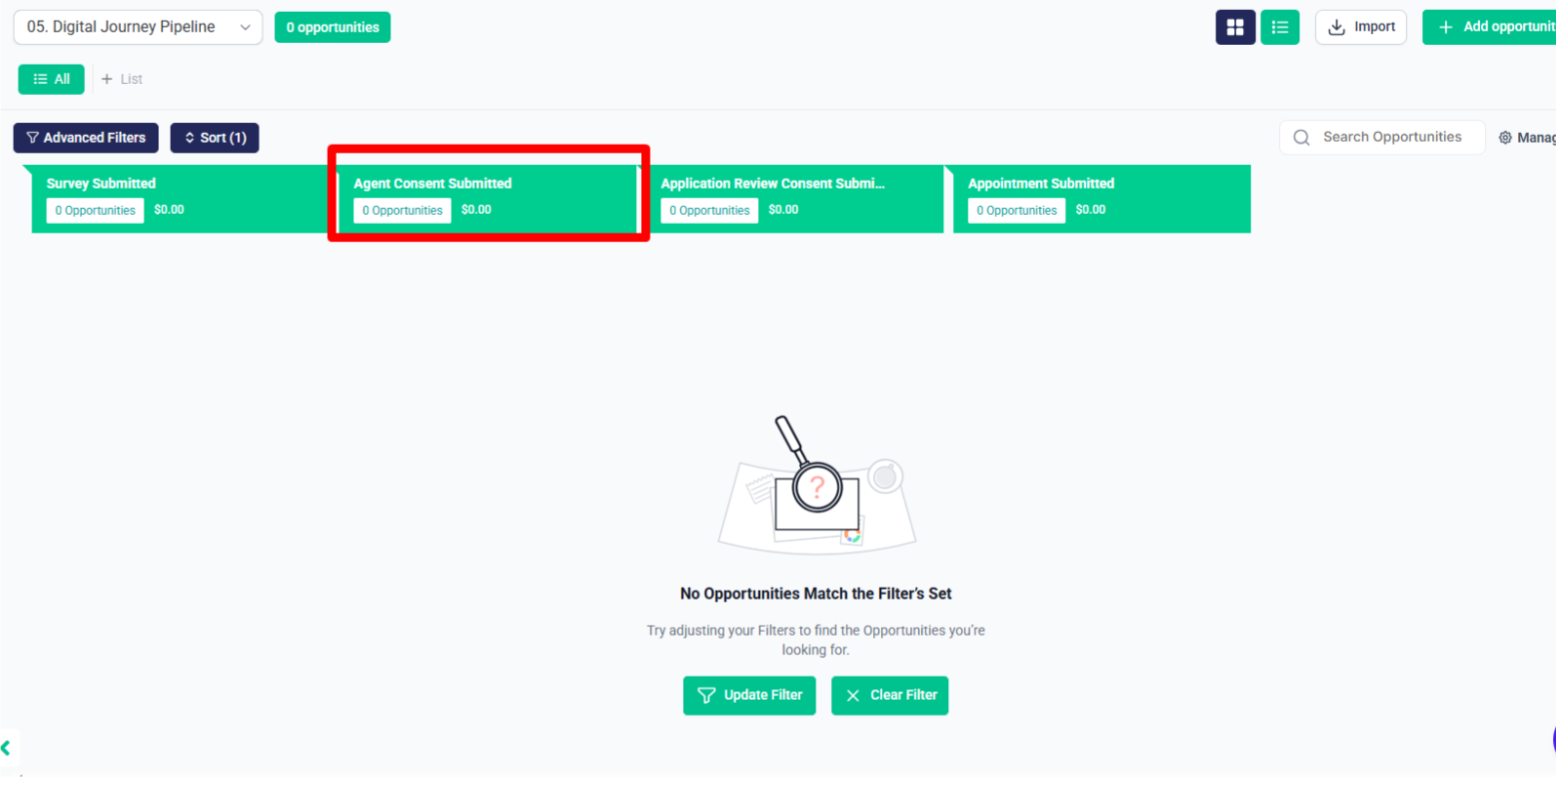Click the search magnifier icon
The width and height of the screenshot is (1556, 789).
coord(1301,138)
